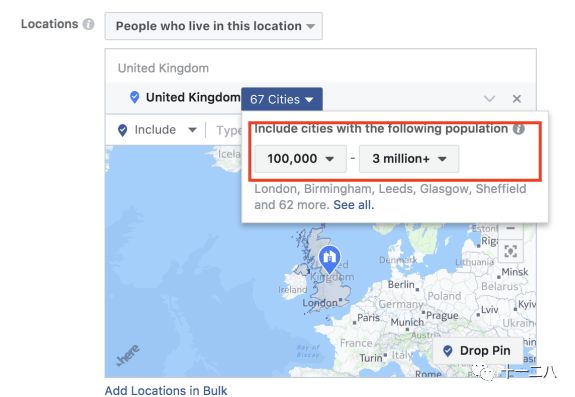Click the map zoom out minus button
575x397 pixels.
pos(510,229)
